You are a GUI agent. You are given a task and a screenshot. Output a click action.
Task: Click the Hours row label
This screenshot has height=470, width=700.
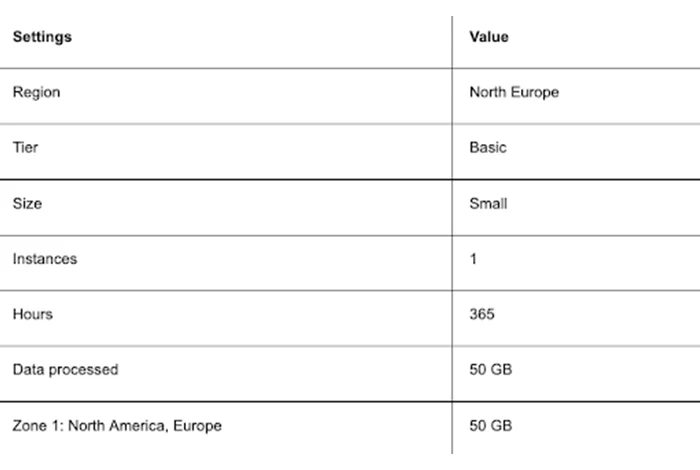click(33, 314)
